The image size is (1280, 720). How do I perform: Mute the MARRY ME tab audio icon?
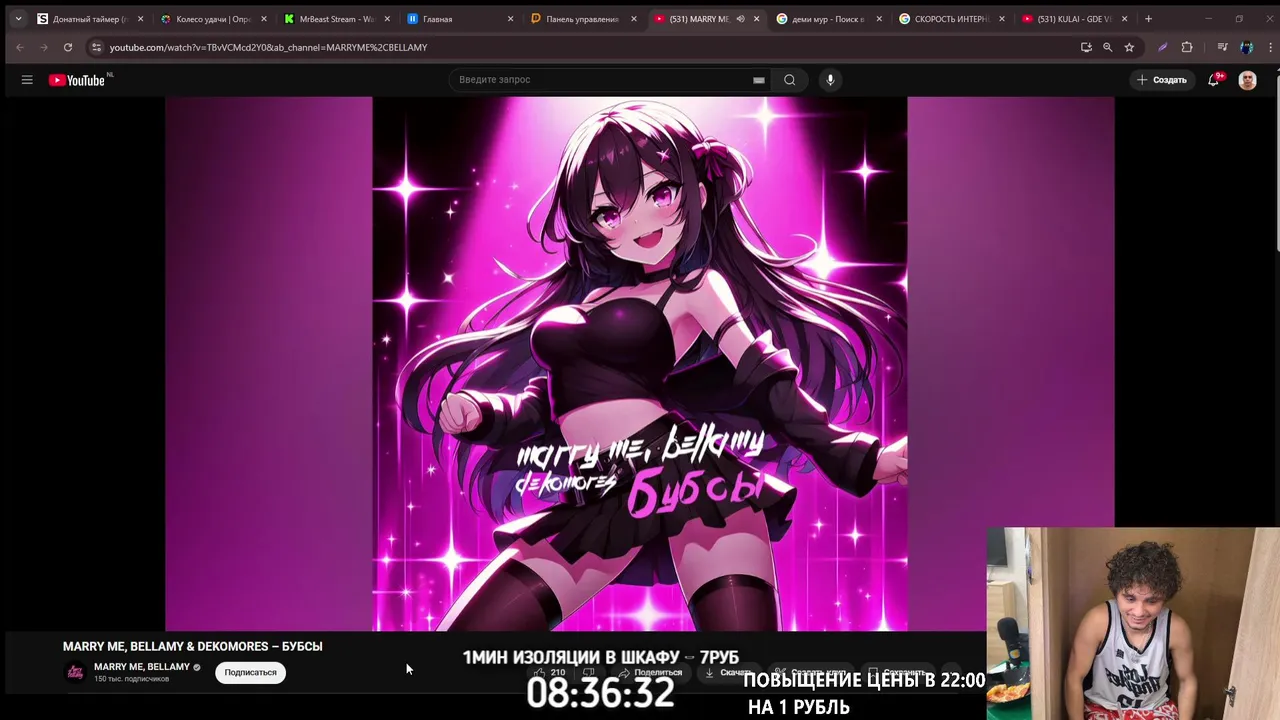740,19
